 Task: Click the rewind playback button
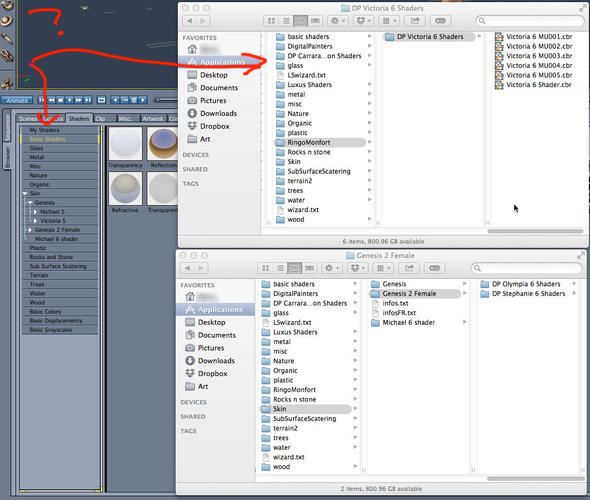pyautogui.click(x=51, y=100)
